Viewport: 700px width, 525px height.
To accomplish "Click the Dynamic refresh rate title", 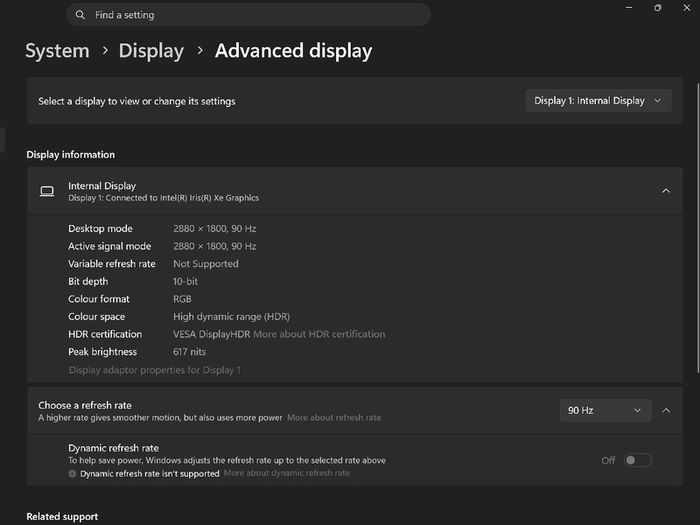I will [x=113, y=448].
